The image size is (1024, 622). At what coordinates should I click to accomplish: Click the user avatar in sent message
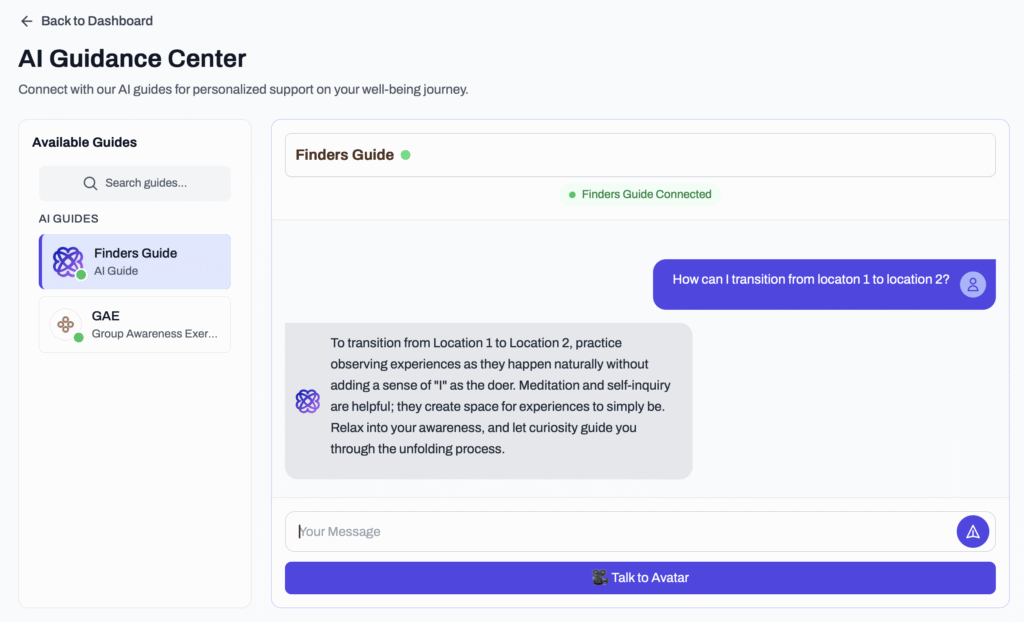point(972,284)
